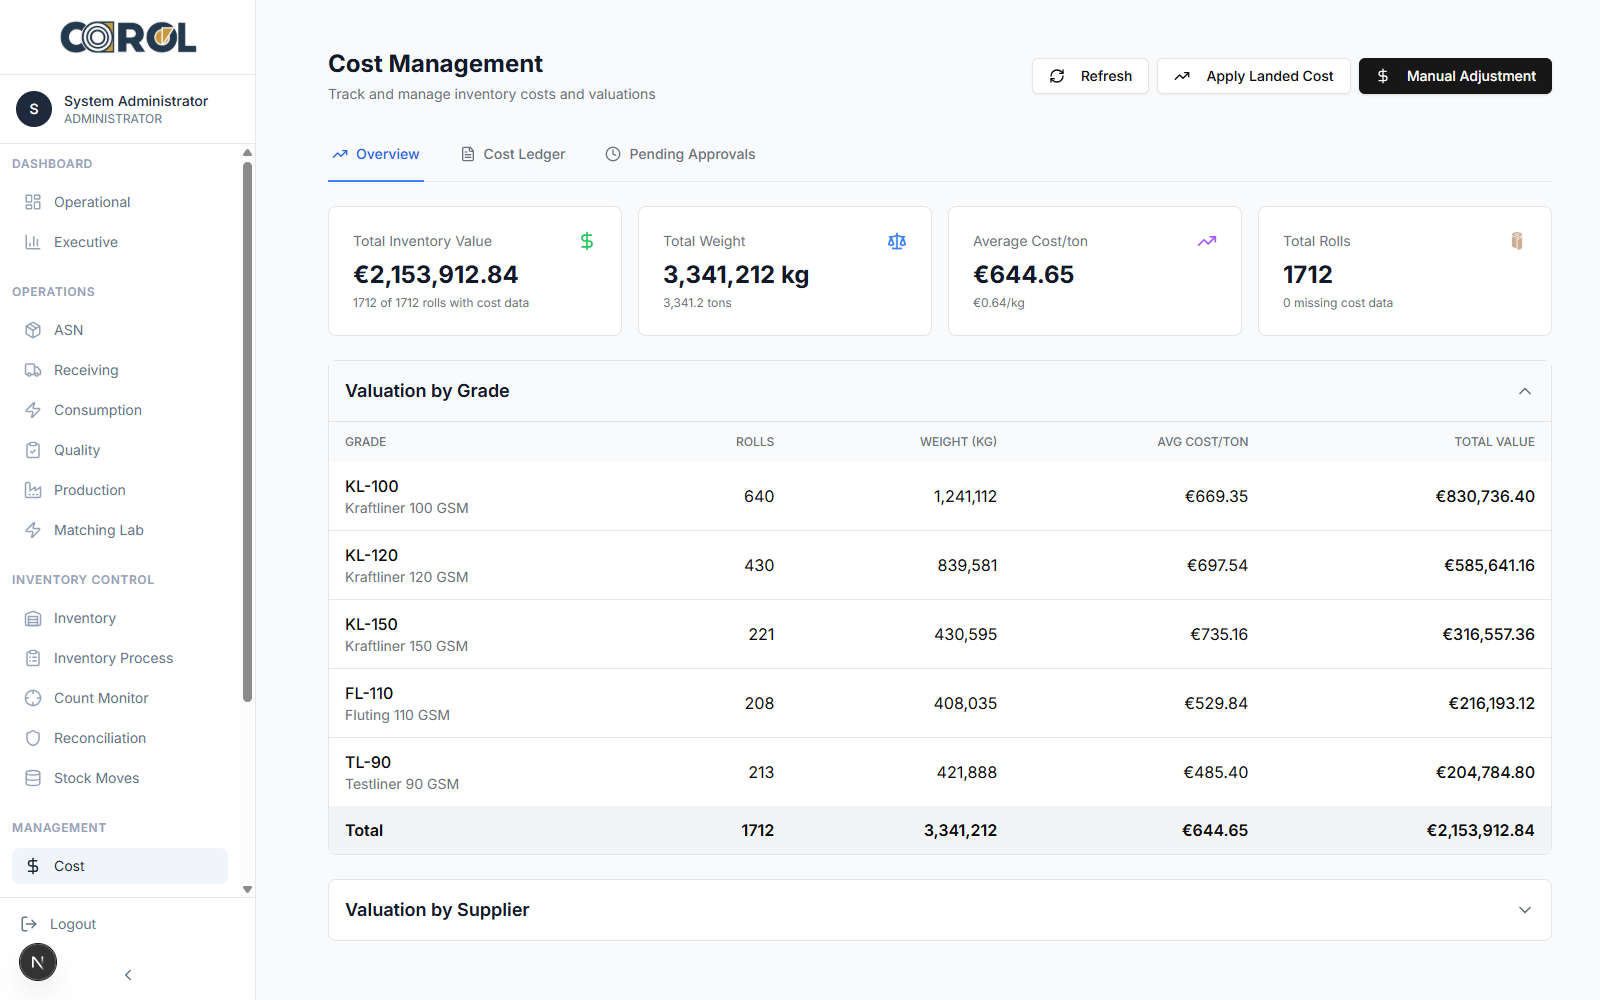This screenshot has width=1600, height=1000.
Task: Switch to the Cost Ledger tab
Action: 513,154
